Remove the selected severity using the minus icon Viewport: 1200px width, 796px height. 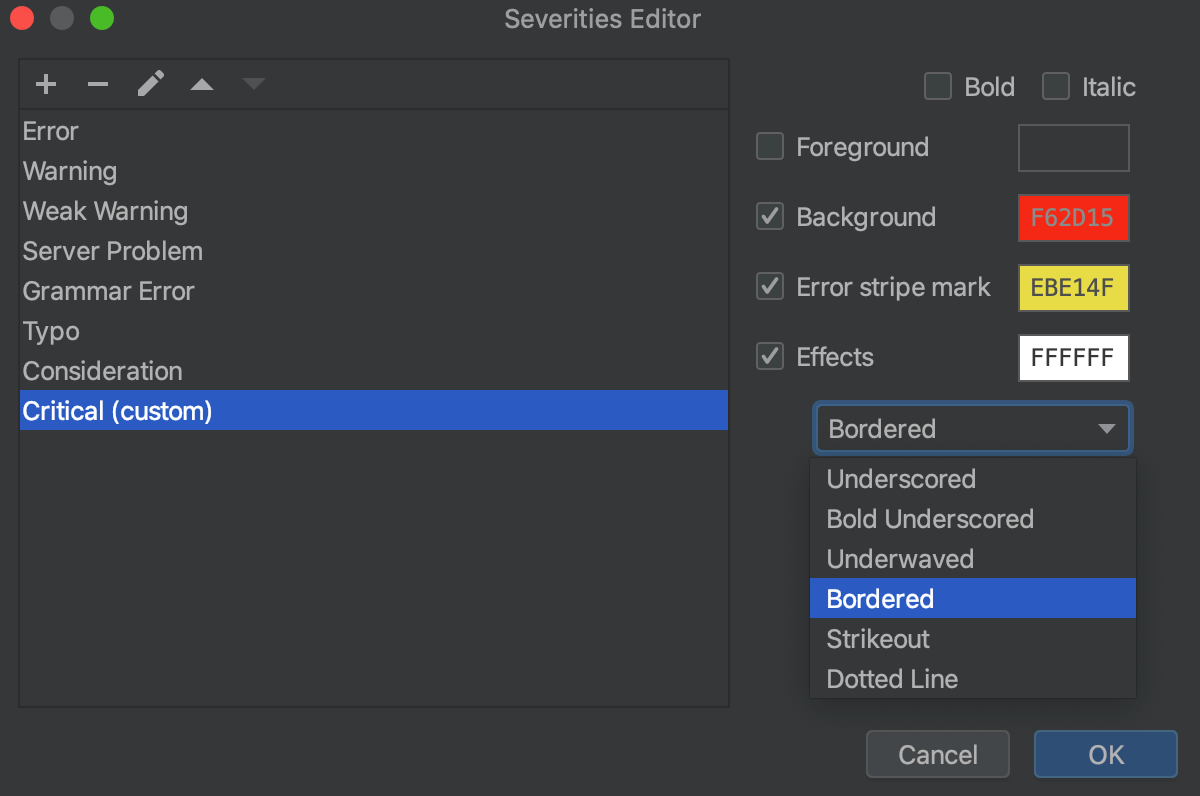(x=98, y=84)
